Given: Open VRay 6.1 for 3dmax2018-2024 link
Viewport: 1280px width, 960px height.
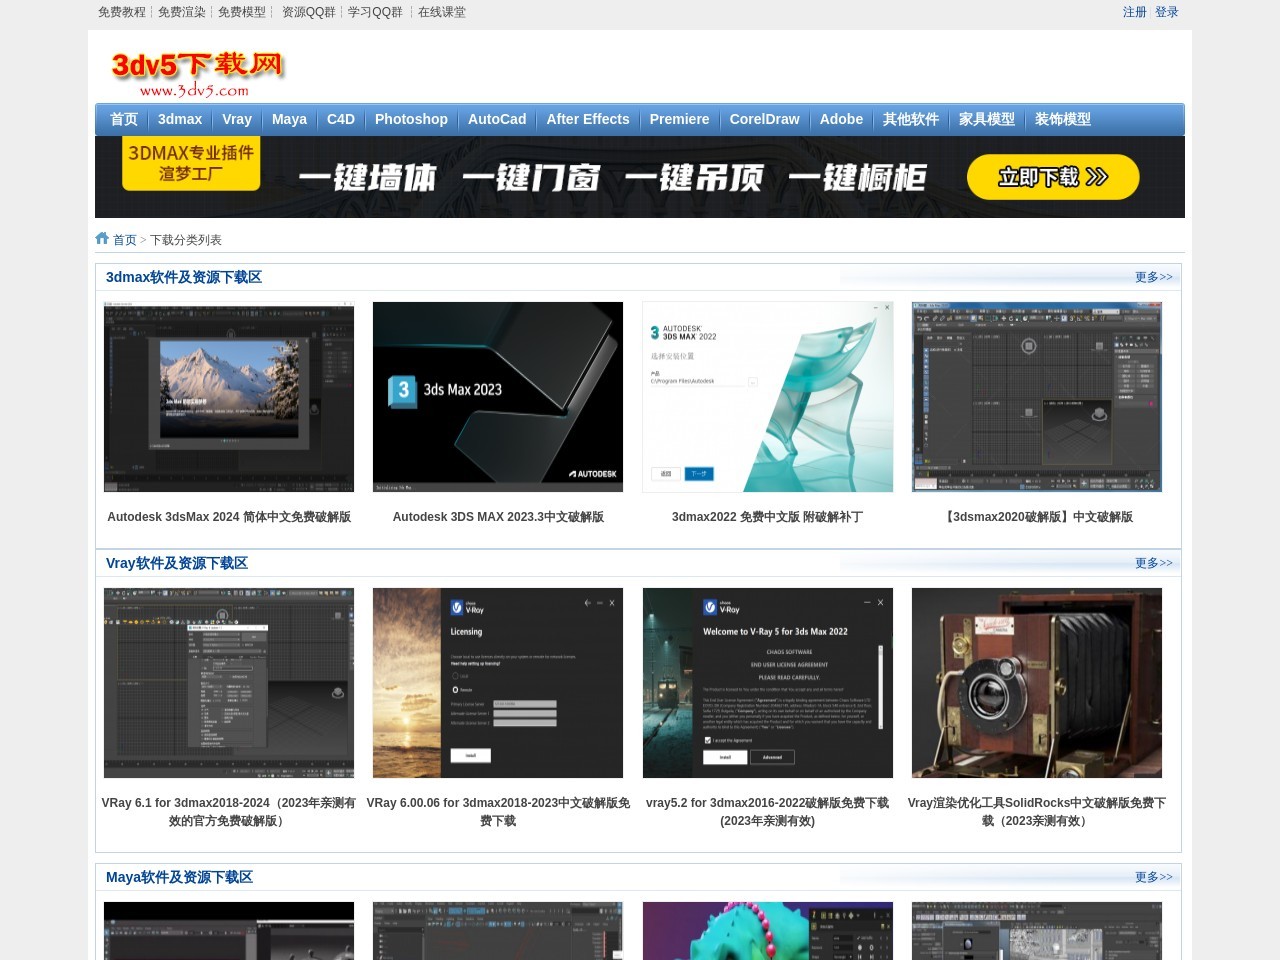Looking at the screenshot, I should pos(229,812).
